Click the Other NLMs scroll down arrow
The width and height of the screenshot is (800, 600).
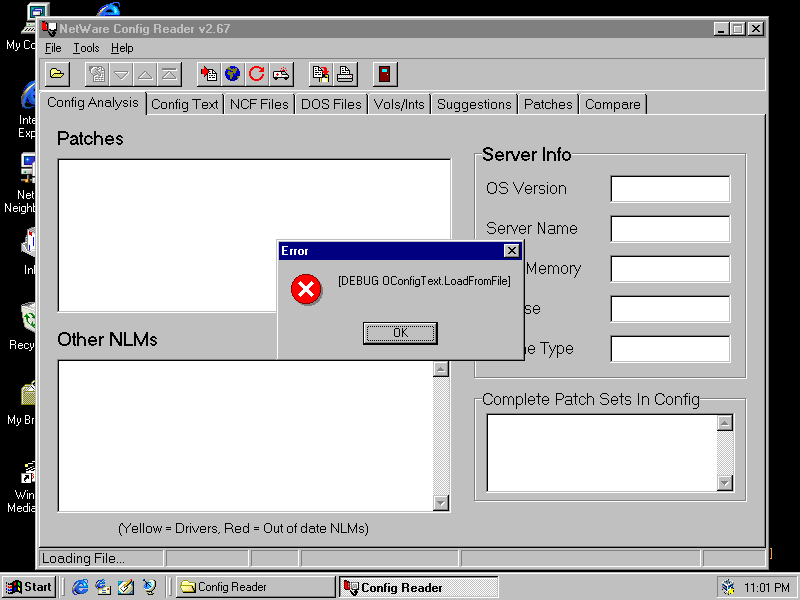(x=441, y=503)
